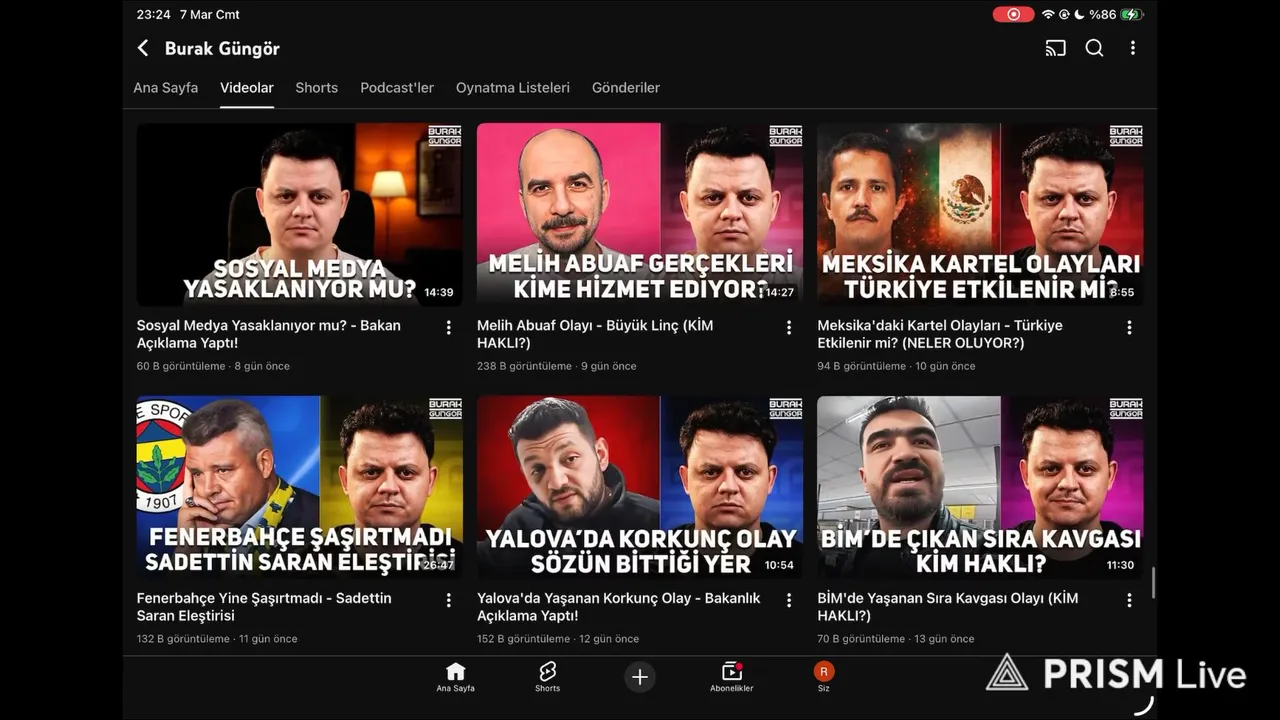Play Yalova'da Korkunç Olay thumbnail
The width and height of the screenshot is (1280, 720).
point(640,487)
